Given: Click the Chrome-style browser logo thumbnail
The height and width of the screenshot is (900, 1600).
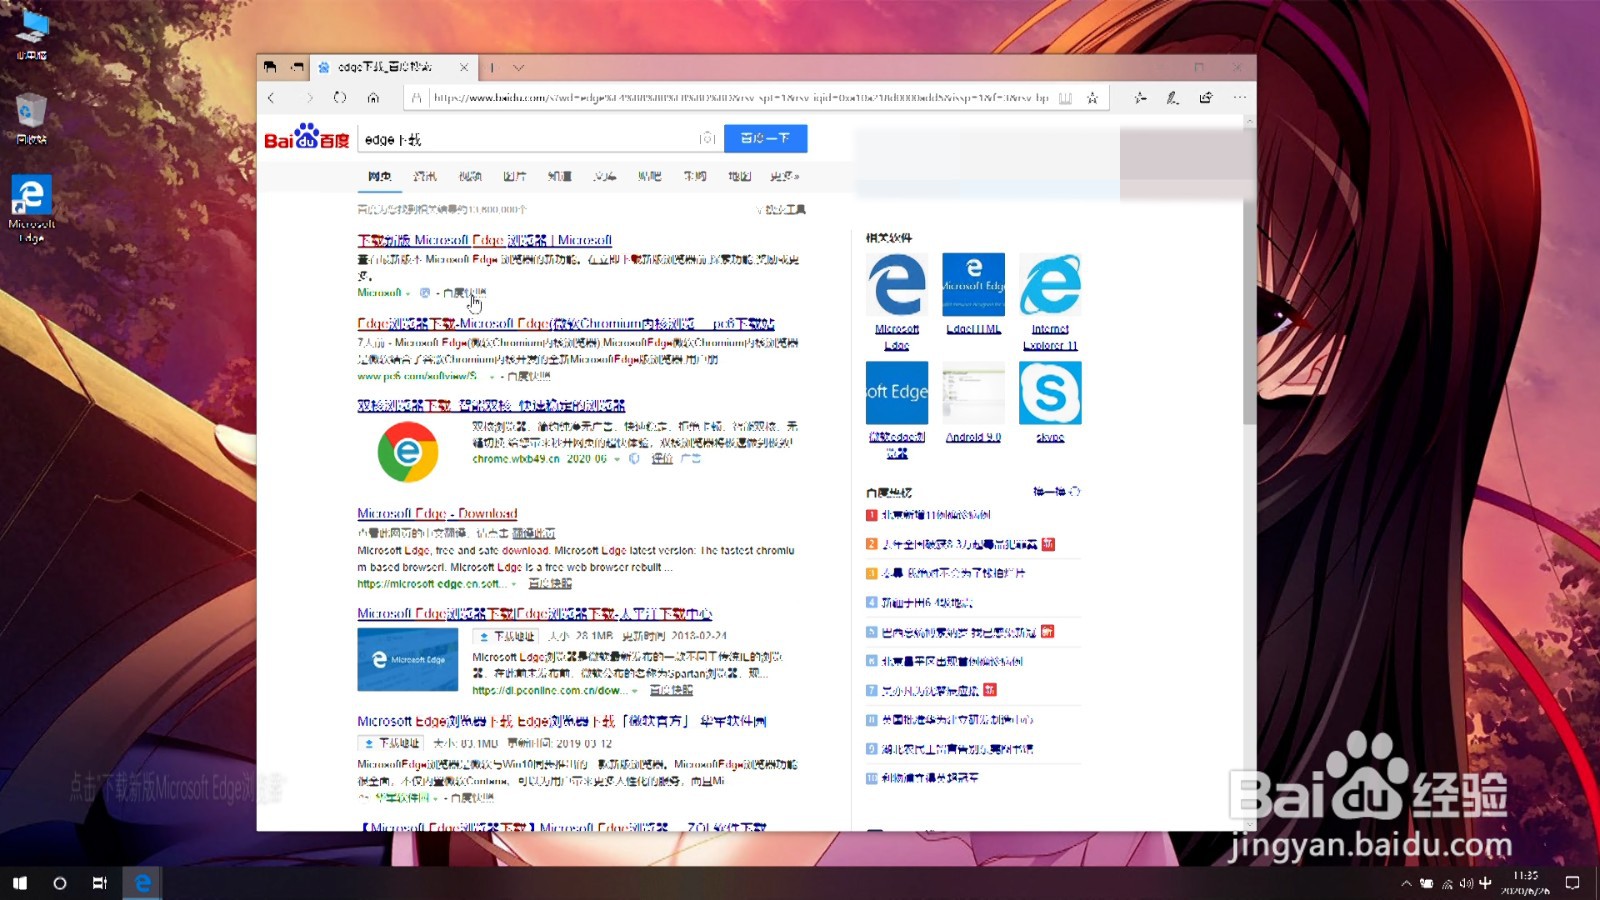Looking at the screenshot, I should click(408, 452).
